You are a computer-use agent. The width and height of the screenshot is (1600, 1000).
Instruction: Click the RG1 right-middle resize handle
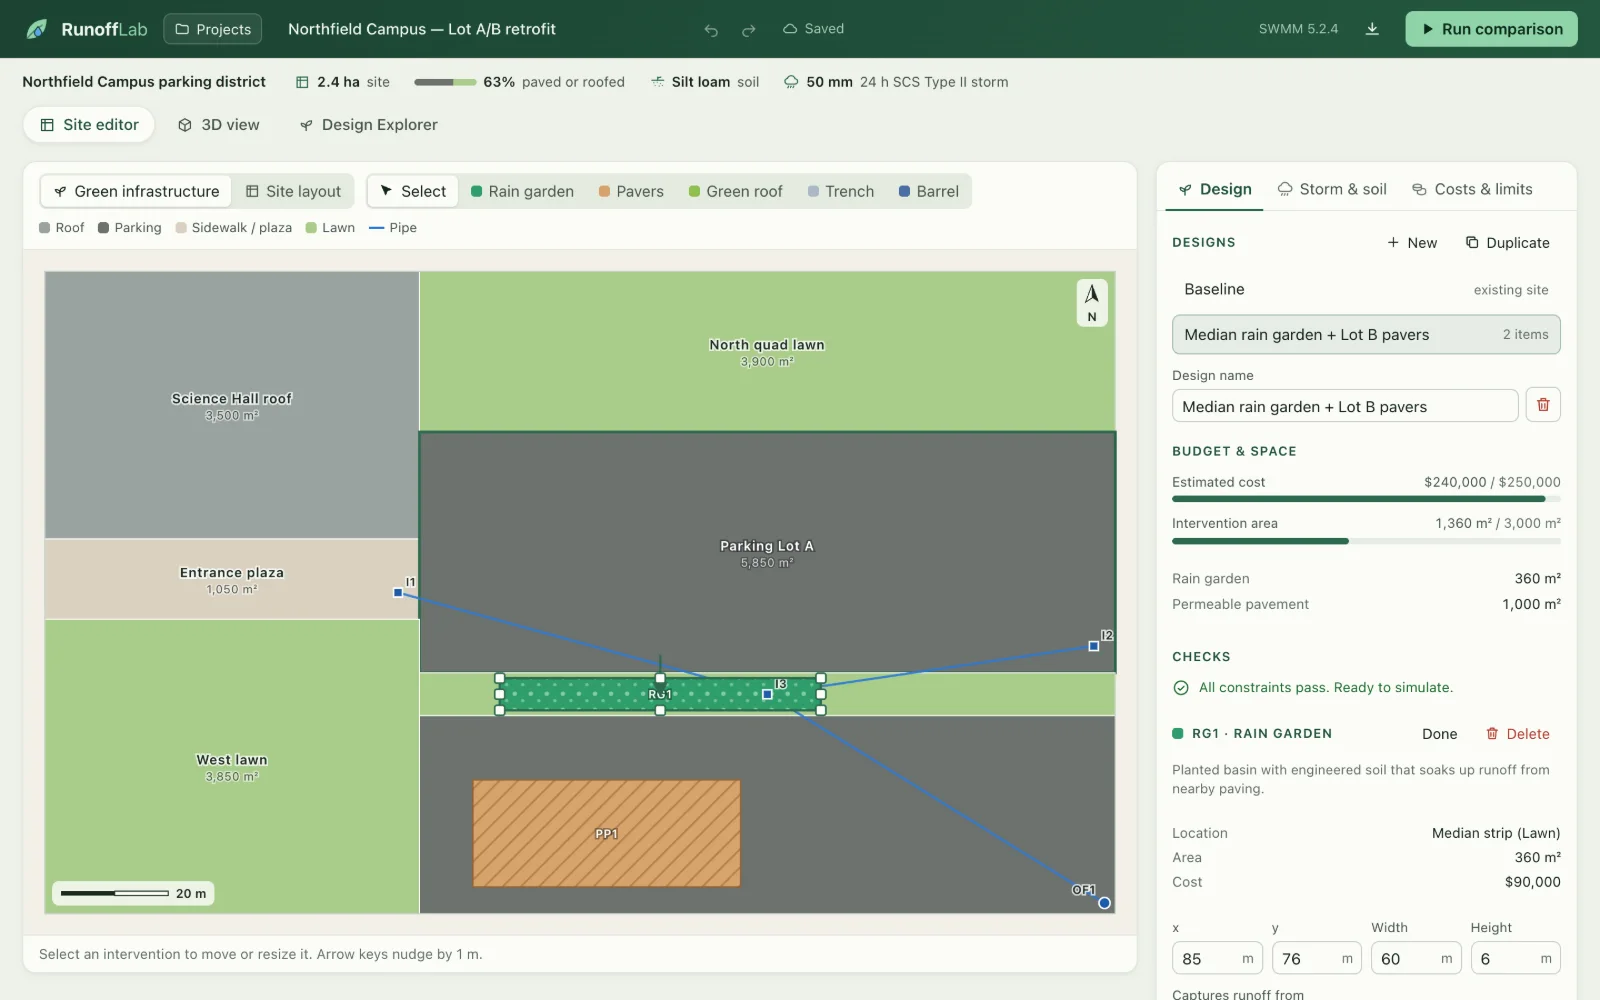click(x=821, y=694)
